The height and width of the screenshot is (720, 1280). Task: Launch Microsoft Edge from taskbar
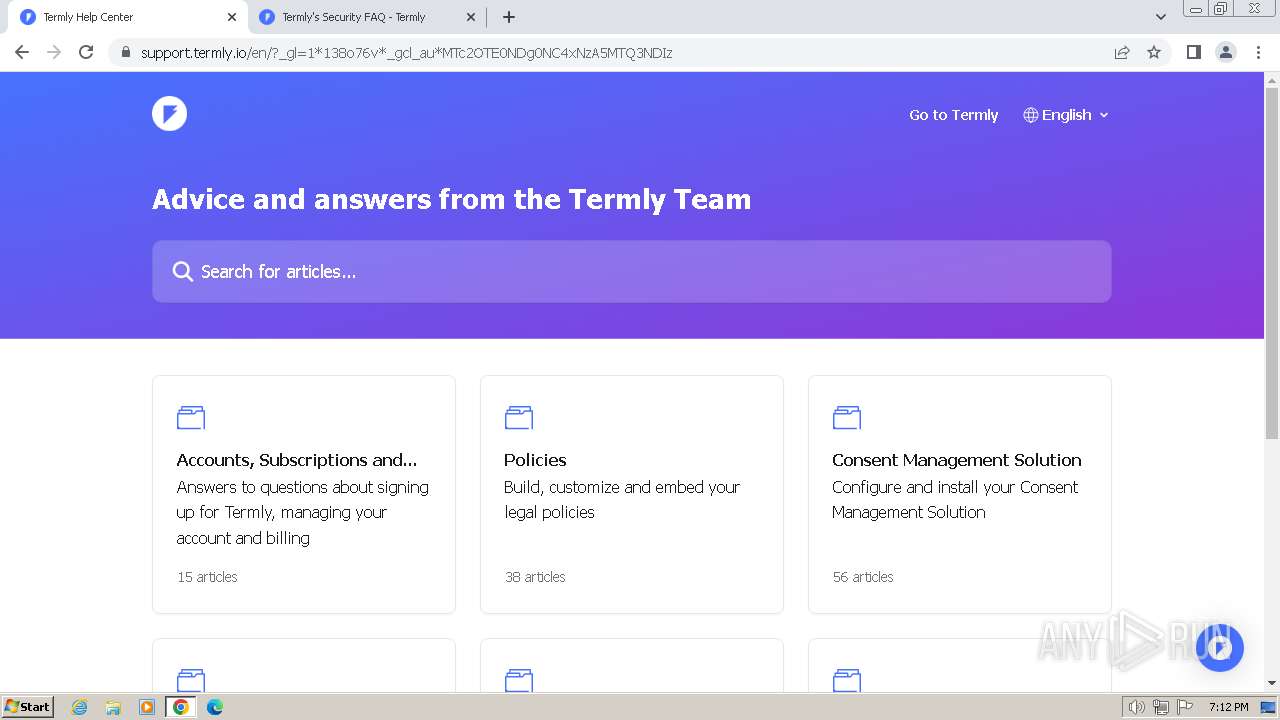(x=215, y=707)
